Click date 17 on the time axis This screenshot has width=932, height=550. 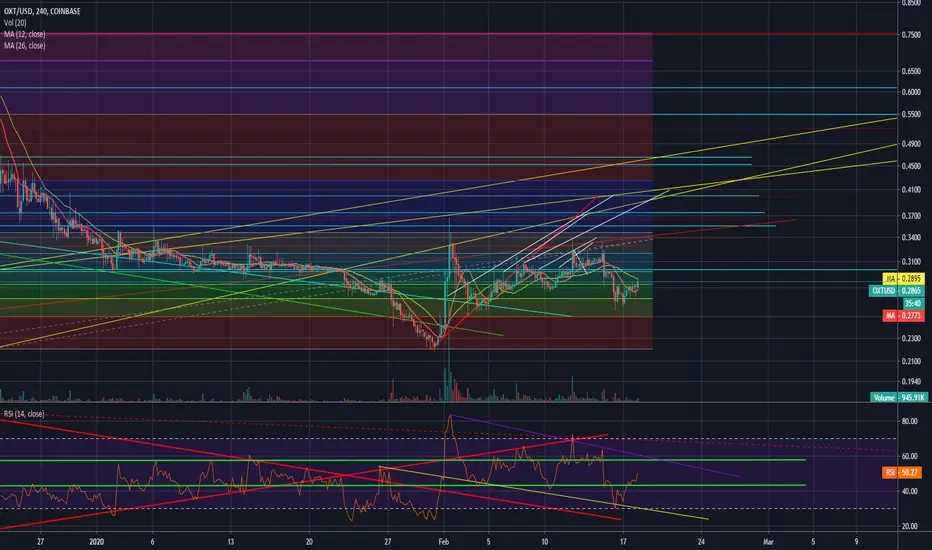point(623,542)
